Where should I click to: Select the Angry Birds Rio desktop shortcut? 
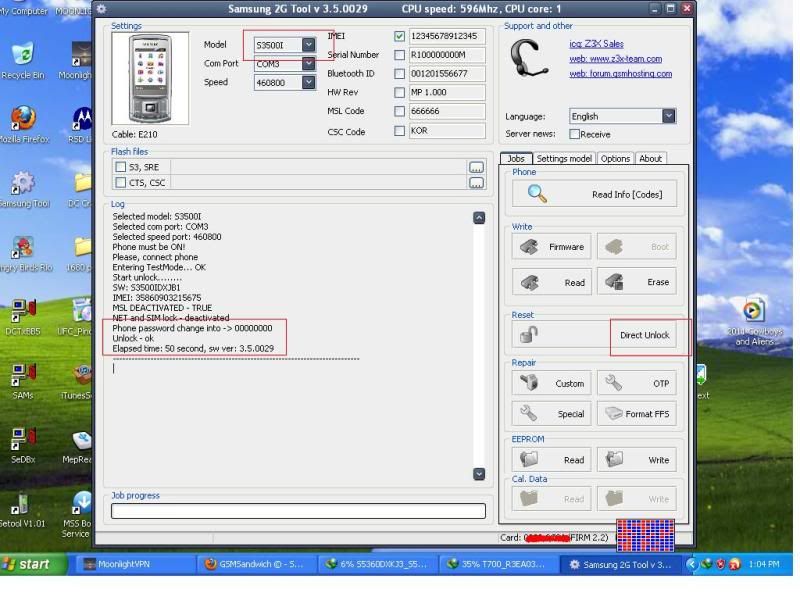(24, 254)
